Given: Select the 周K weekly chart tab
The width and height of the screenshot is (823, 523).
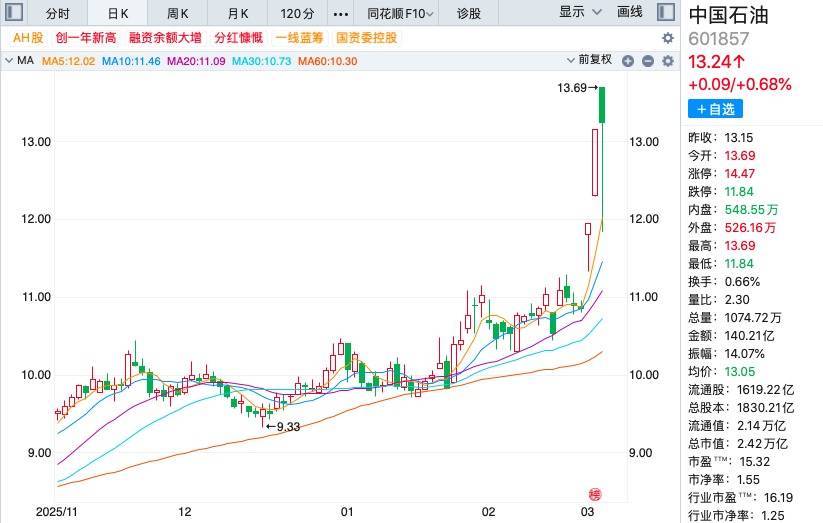Looking at the screenshot, I should [178, 13].
